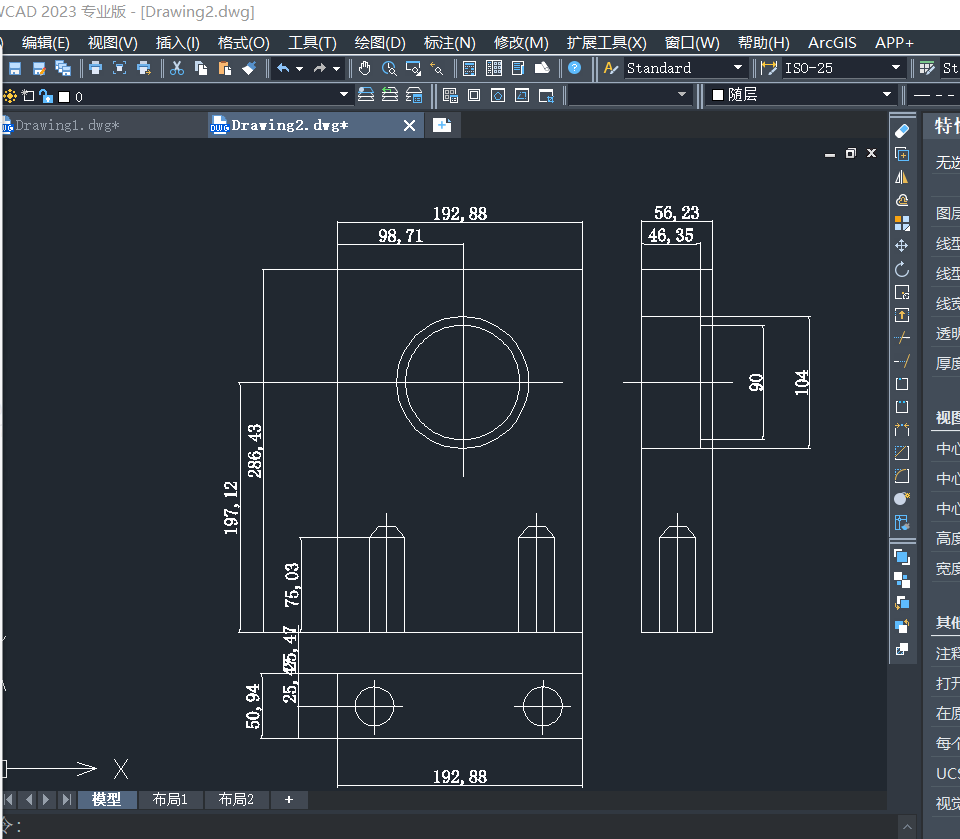960x839 pixels.
Task: Click the Print icon in toolbar
Action: (95, 68)
